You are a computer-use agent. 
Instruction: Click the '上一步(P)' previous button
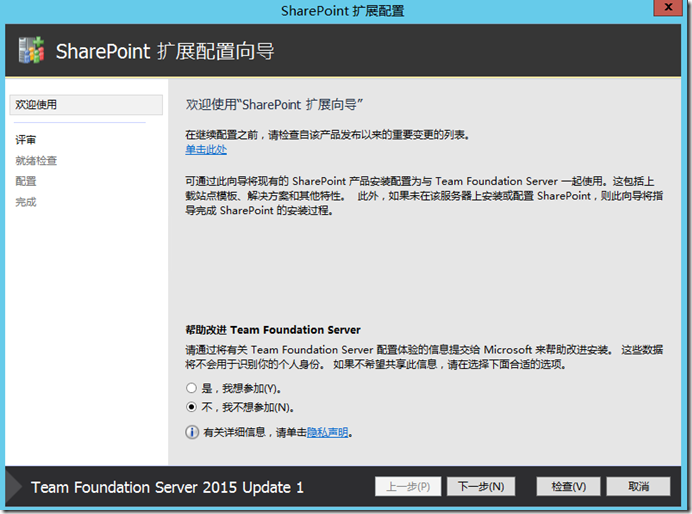(408, 486)
